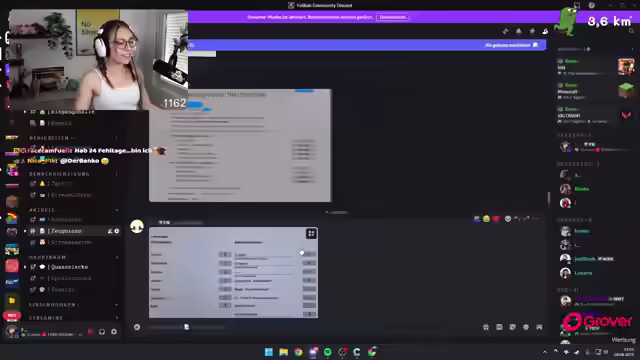Open the red square server icon in sidebar
Viewport: 640px width, 360px height.
click(x=12, y=266)
